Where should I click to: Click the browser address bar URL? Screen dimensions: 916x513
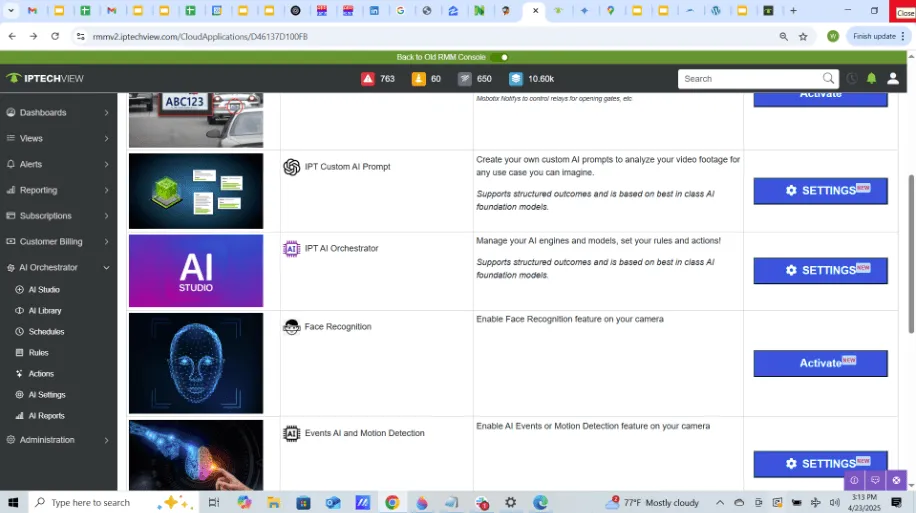[x=200, y=36]
